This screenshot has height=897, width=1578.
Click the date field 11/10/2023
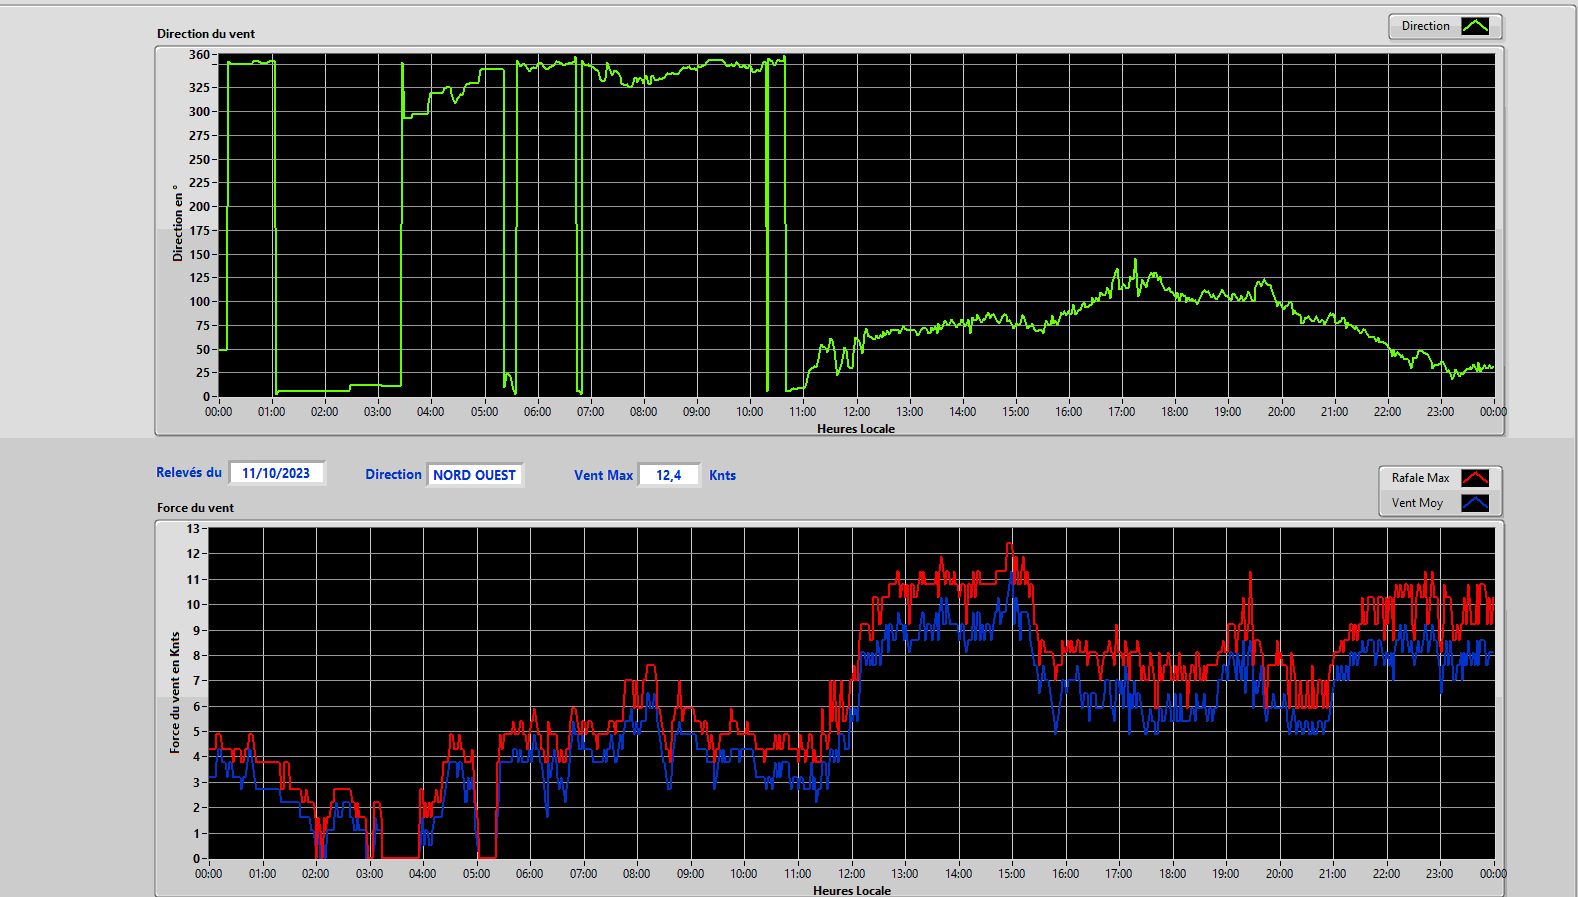(x=276, y=473)
